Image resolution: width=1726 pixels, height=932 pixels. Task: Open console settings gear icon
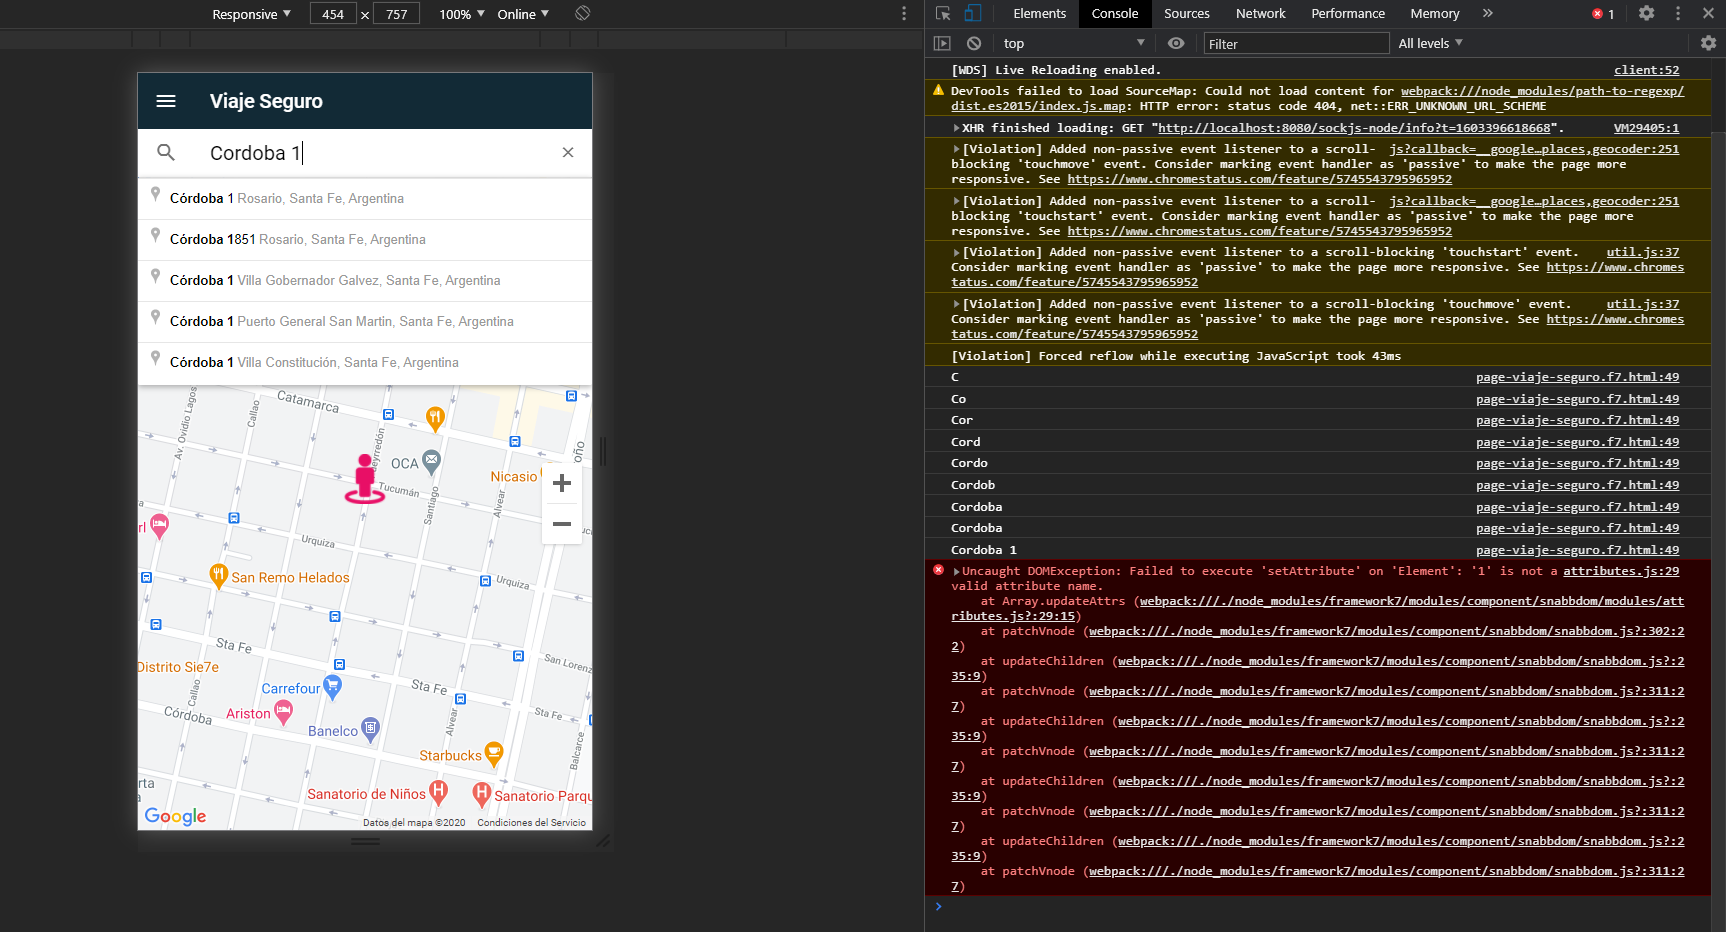click(1708, 43)
